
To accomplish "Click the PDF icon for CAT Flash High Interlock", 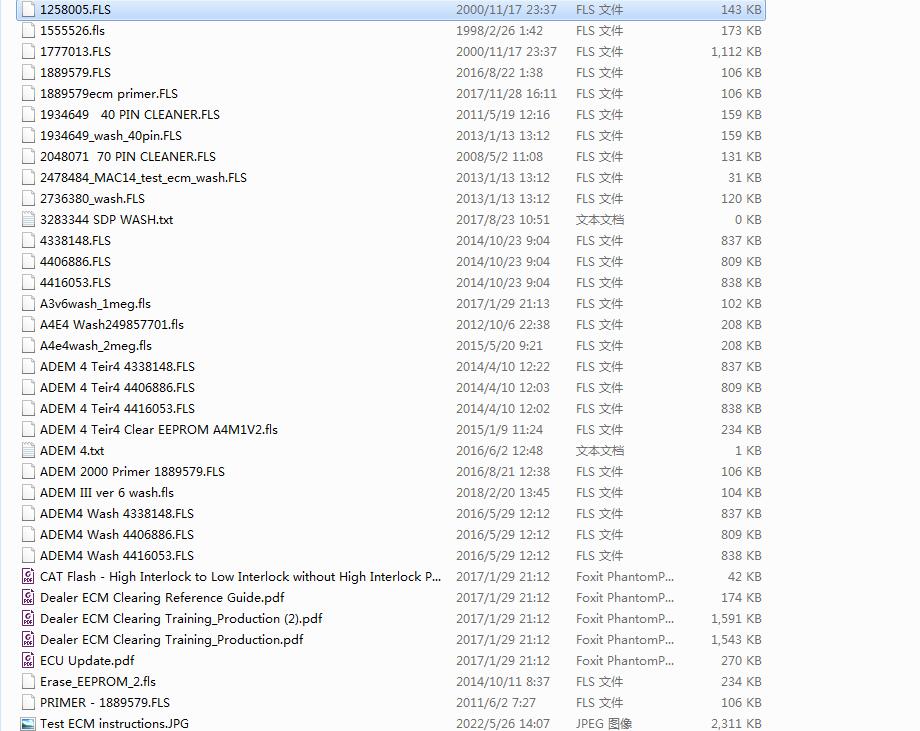I will pyautogui.click(x=28, y=576).
